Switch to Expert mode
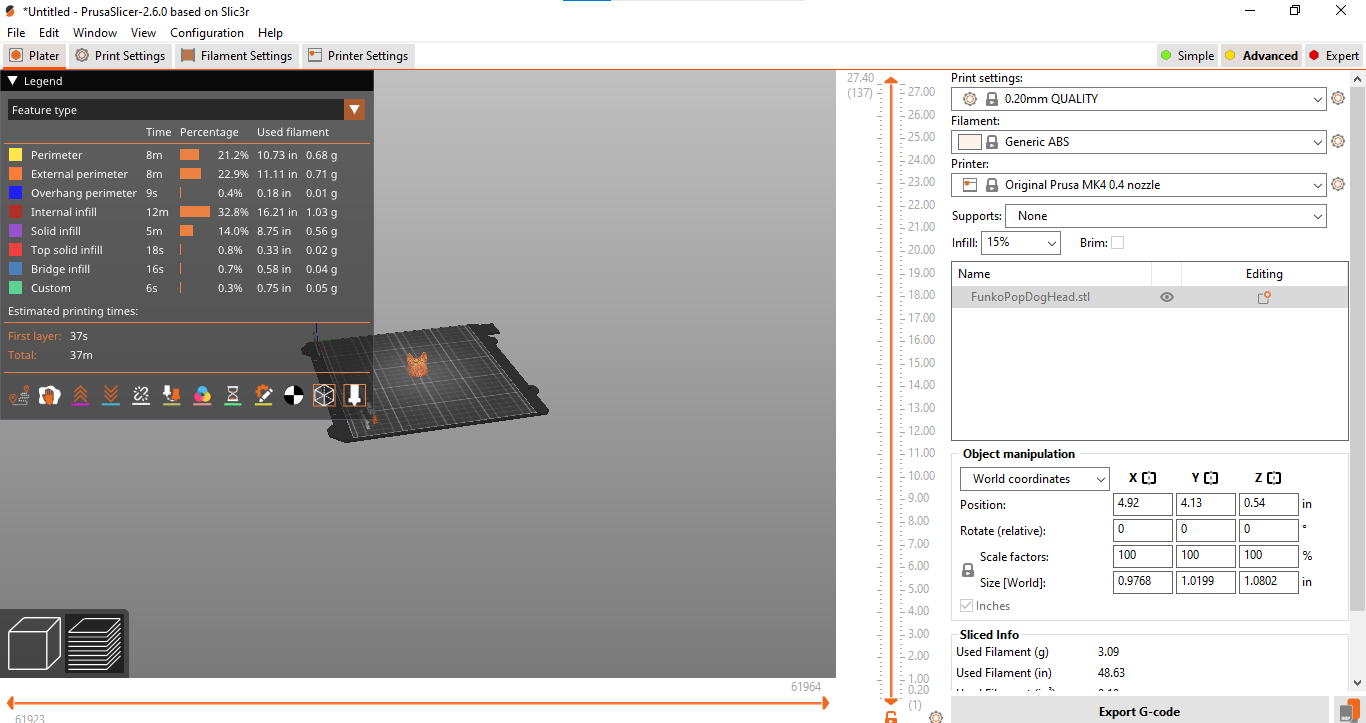The image size is (1366, 723). pyautogui.click(x=1334, y=56)
